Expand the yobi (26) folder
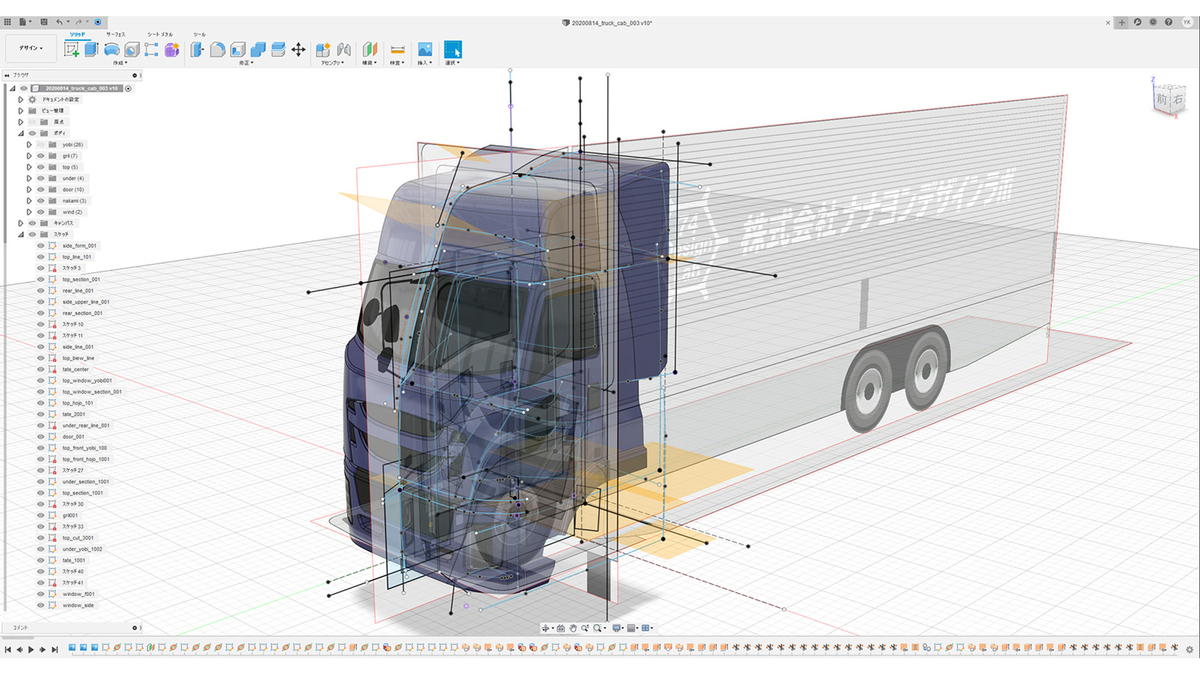This screenshot has height=675, width=1200. pyautogui.click(x=29, y=144)
